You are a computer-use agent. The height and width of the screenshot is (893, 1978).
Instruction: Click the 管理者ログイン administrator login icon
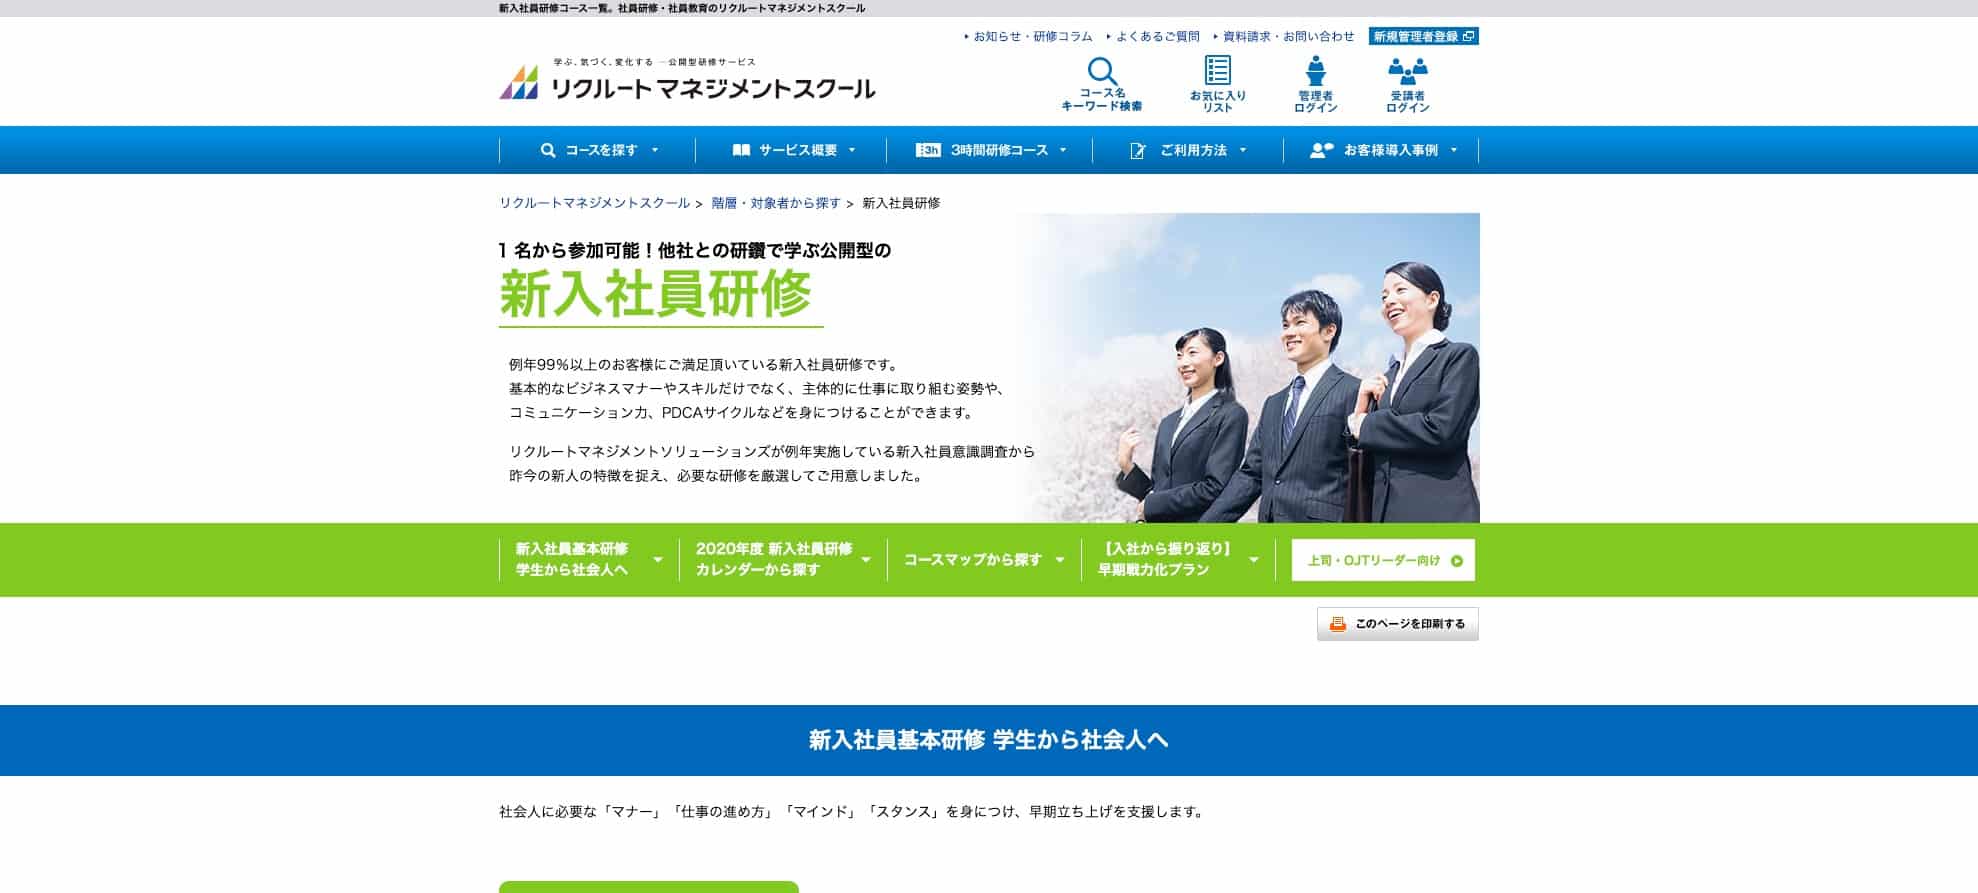(1315, 71)
